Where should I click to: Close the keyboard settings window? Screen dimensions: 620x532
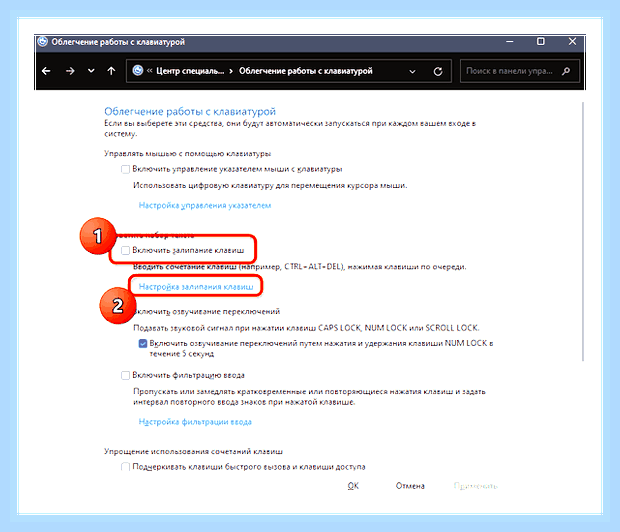pos(572,42)
